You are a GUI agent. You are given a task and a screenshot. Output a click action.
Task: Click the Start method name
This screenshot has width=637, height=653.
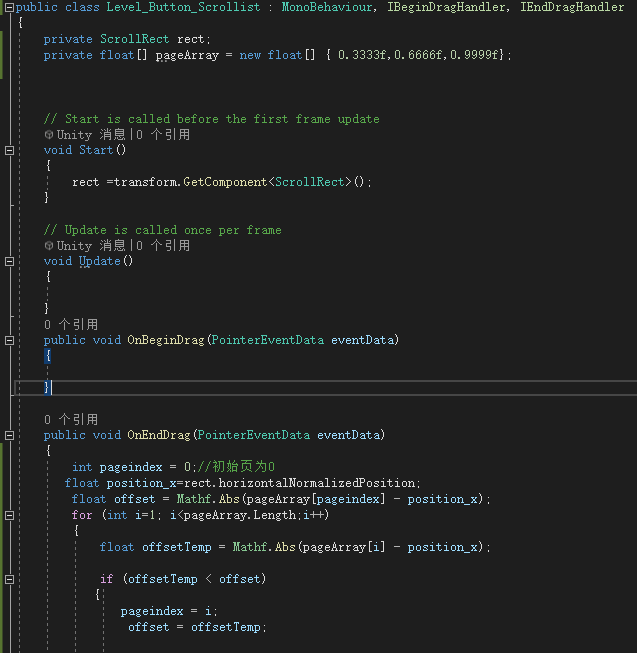pyautogui.click(x=96, y=150)
